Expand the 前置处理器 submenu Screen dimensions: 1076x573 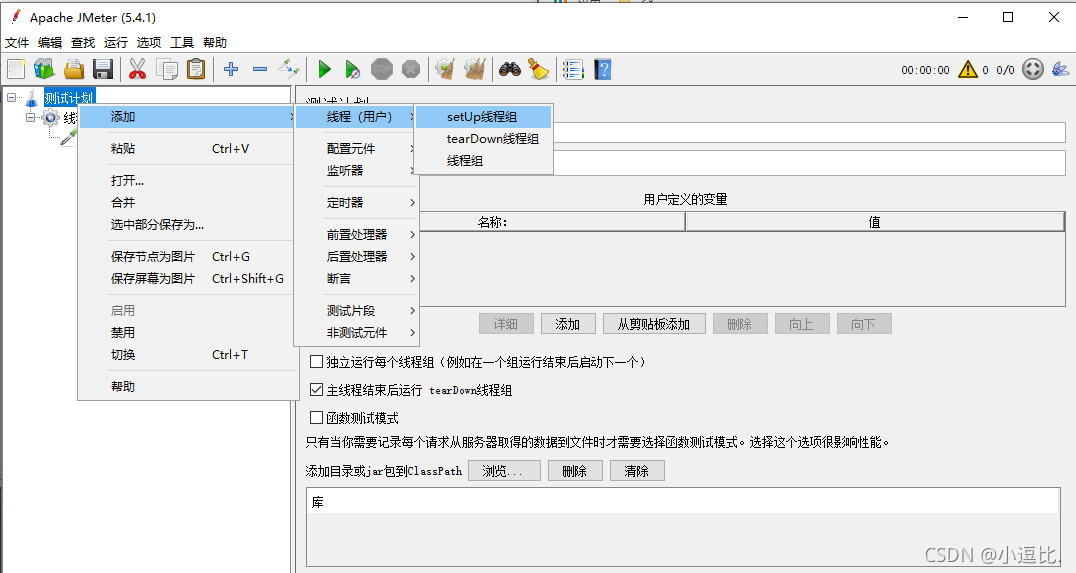356,235
